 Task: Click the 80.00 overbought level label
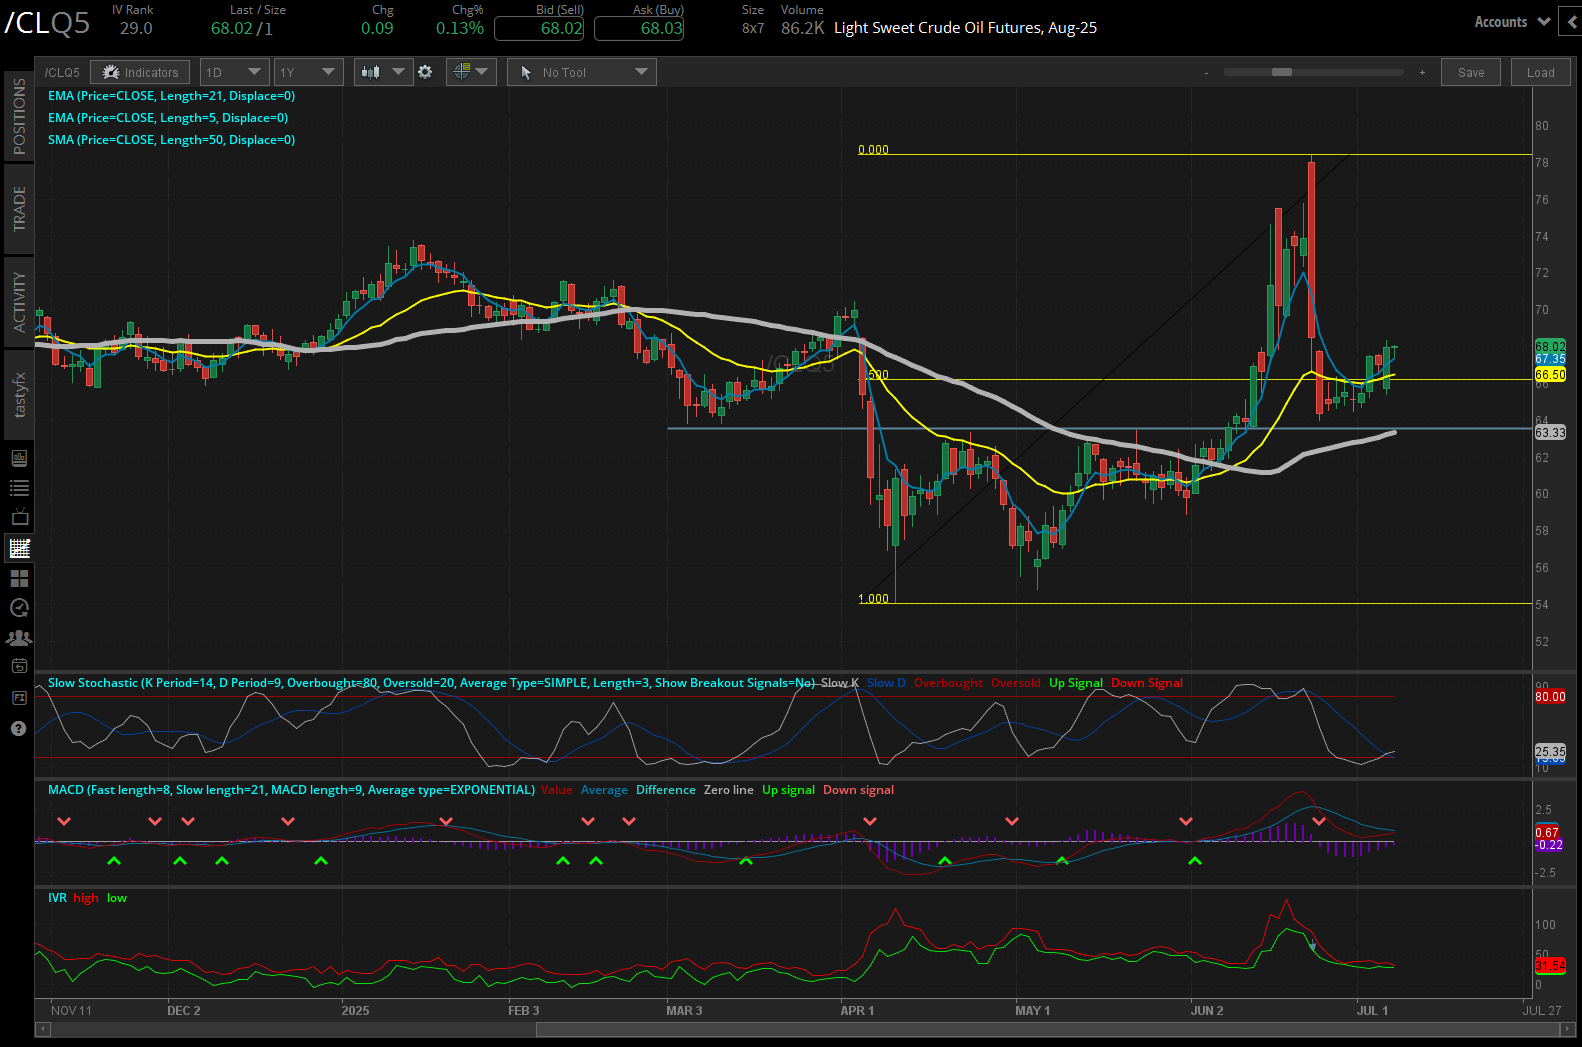click(1550, 697)
